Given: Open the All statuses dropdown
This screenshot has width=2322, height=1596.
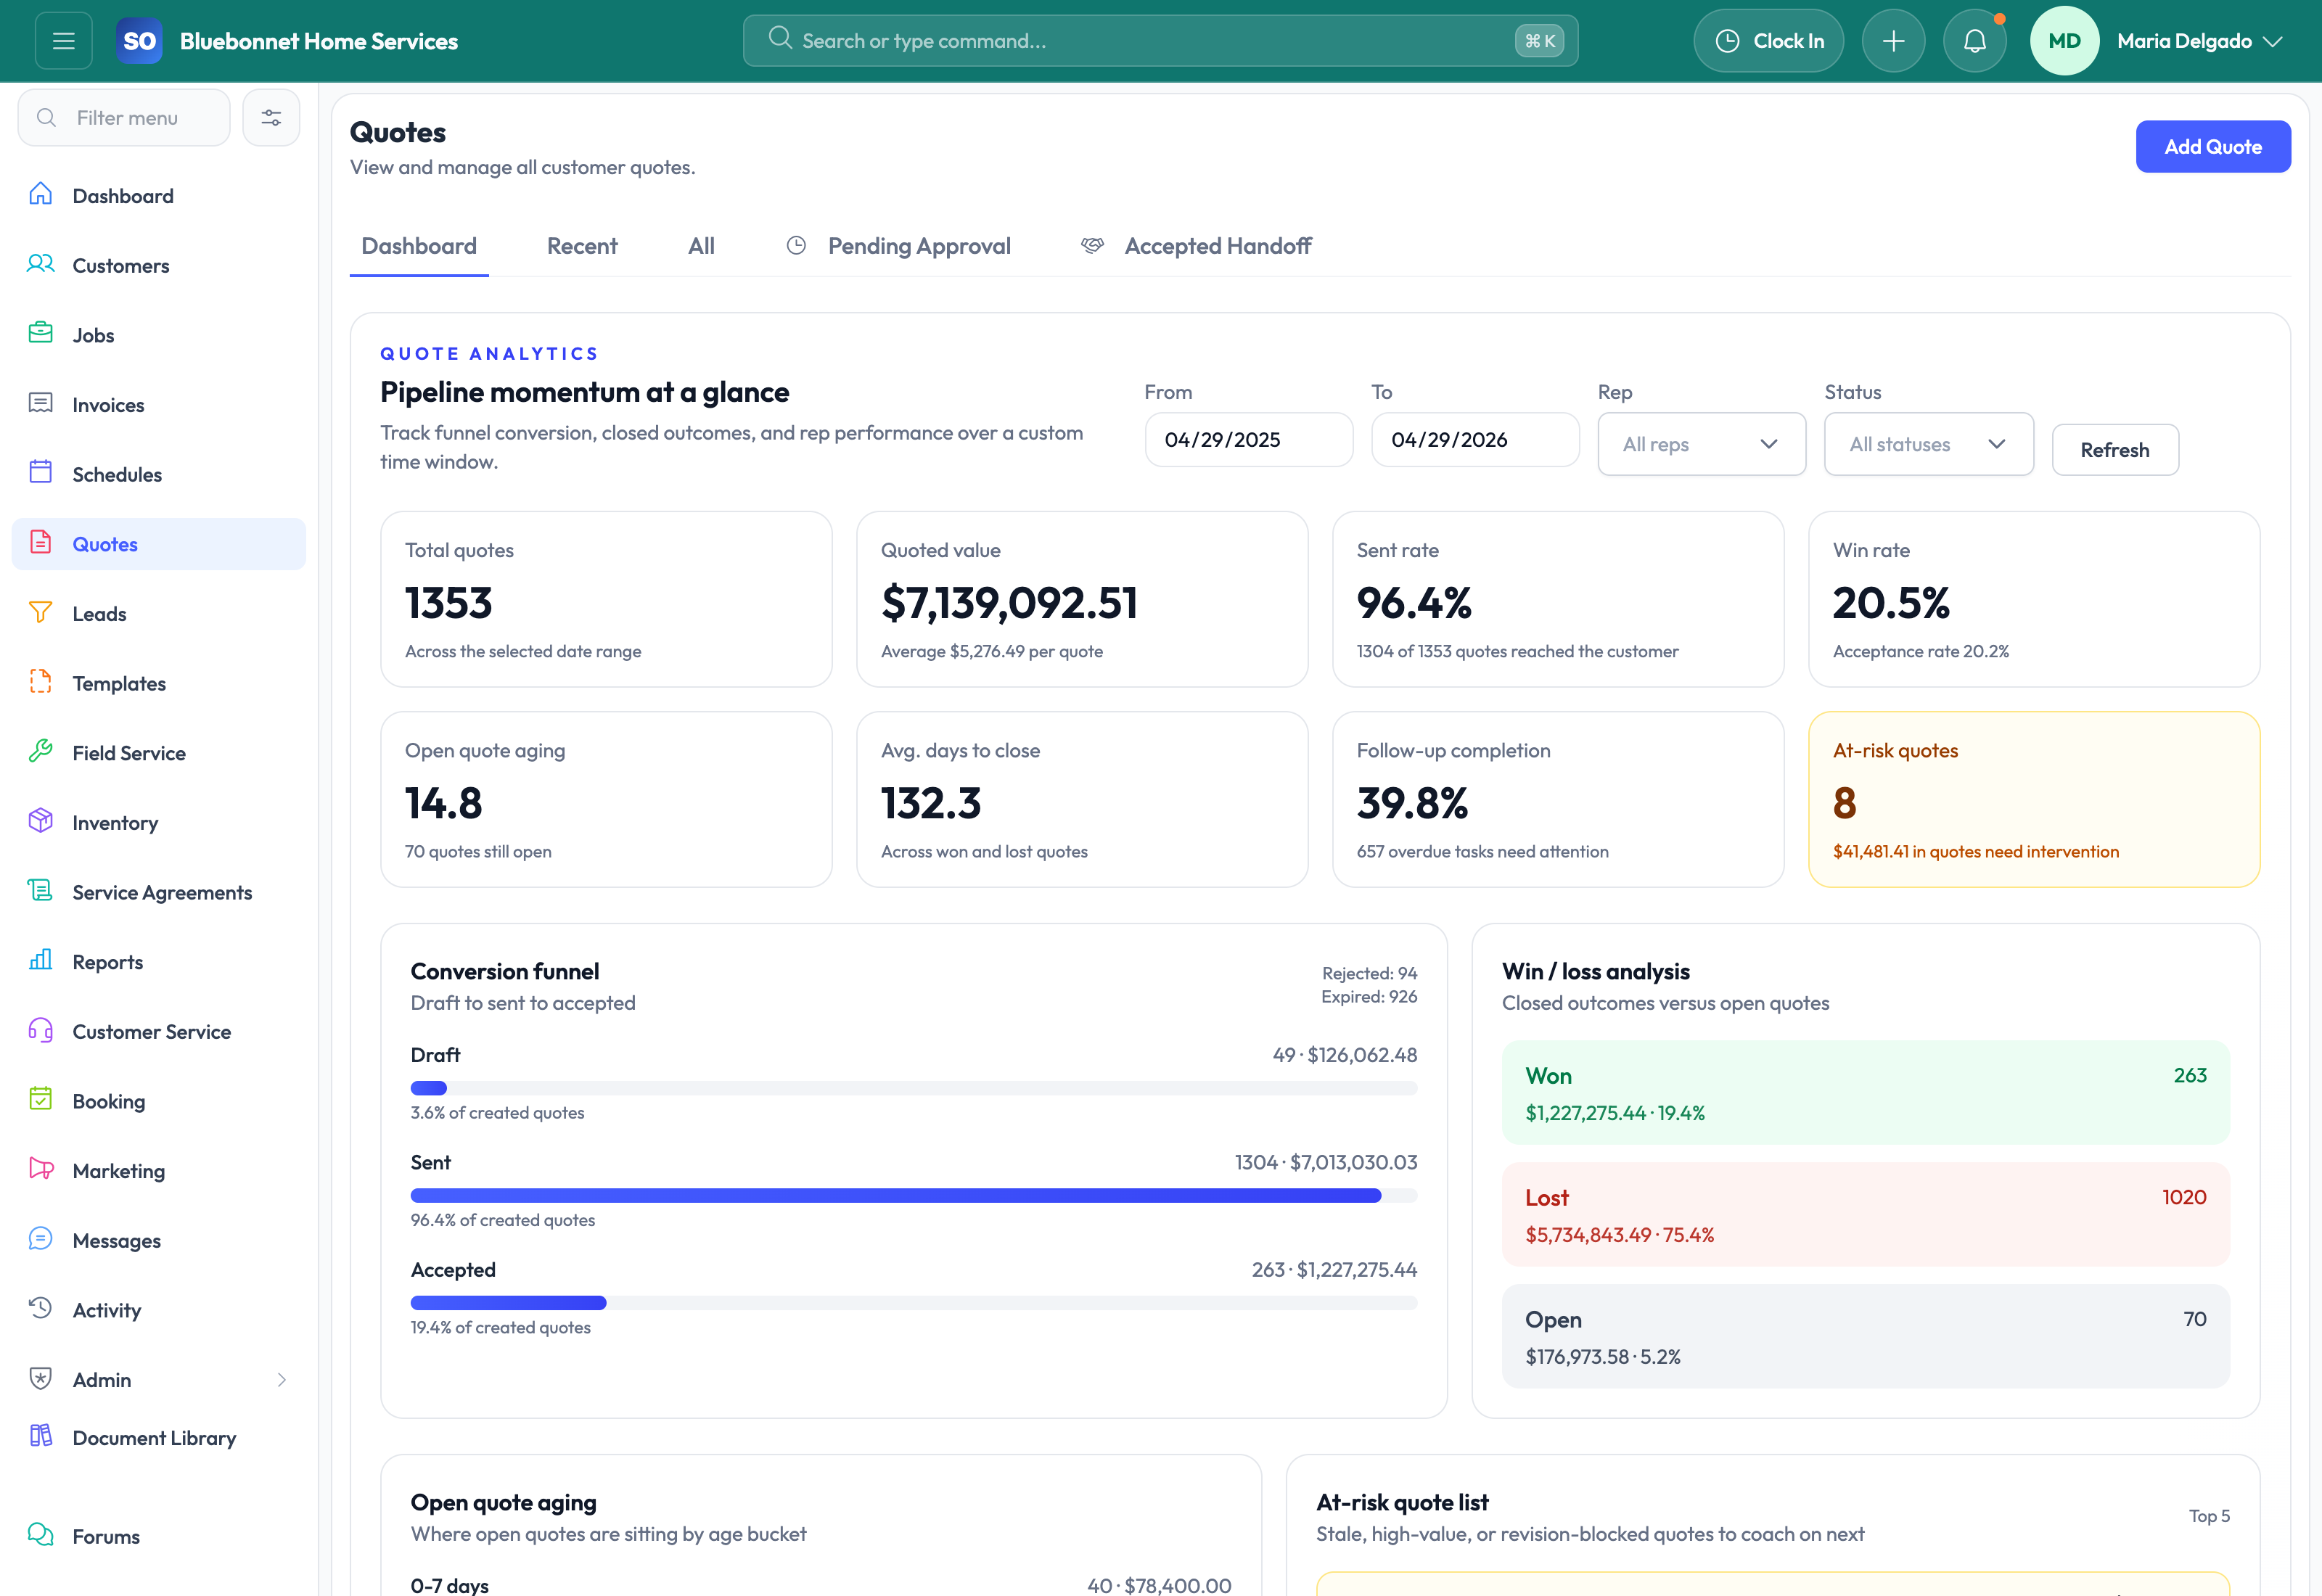Looking at the screenshot, I should pyautogui.click(x=1928, y=444).
